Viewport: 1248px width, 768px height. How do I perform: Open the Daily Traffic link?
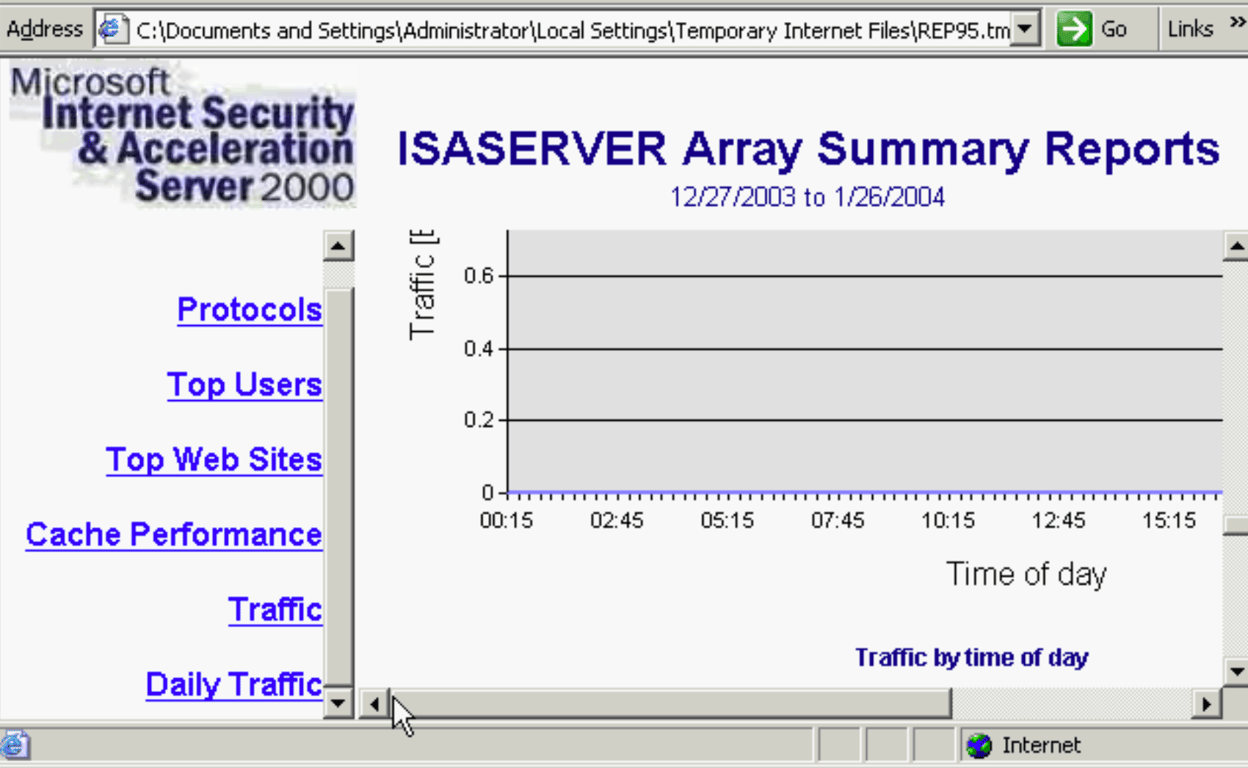pos(234,684)
